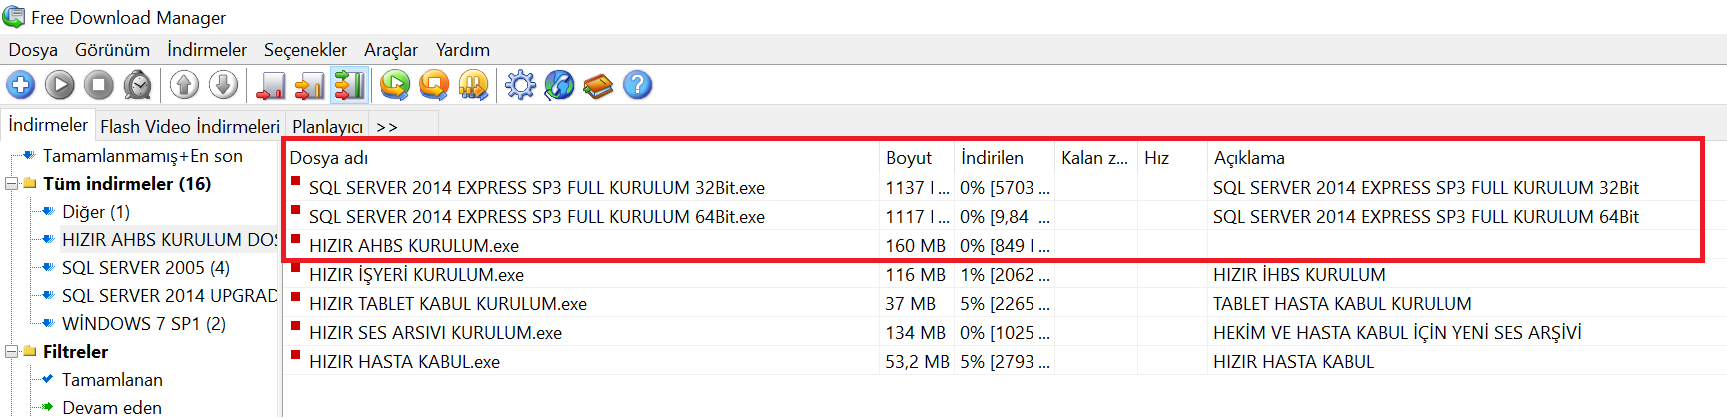Image resolution: width=1727 pixels, height=419 pixels.
Task: Move download up with the up arrow icon
Action: click(184, 85)
